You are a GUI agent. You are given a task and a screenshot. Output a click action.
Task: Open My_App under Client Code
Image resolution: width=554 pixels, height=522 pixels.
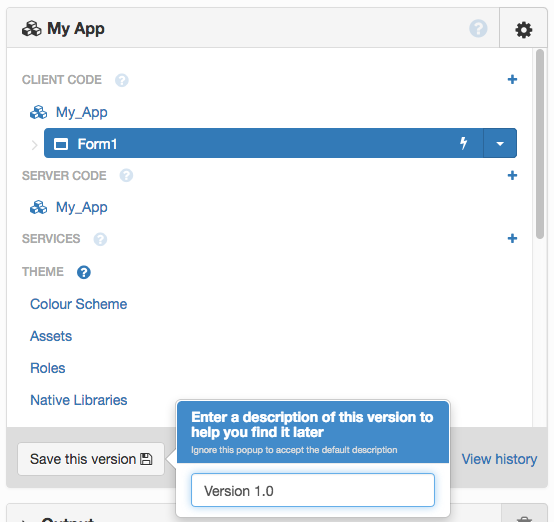(82, 112)
